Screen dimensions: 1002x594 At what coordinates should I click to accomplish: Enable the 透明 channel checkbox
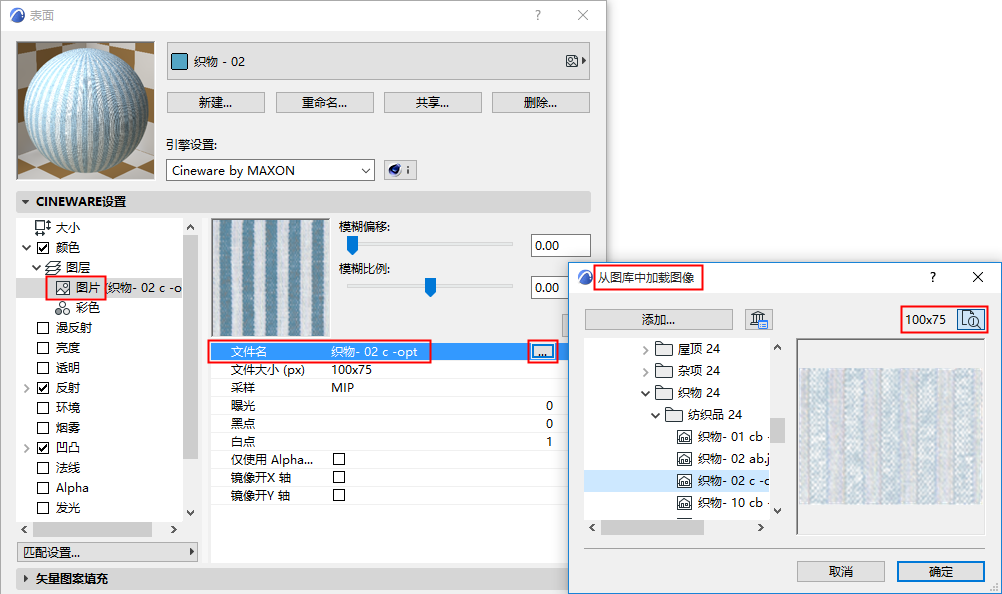(43, 368)
